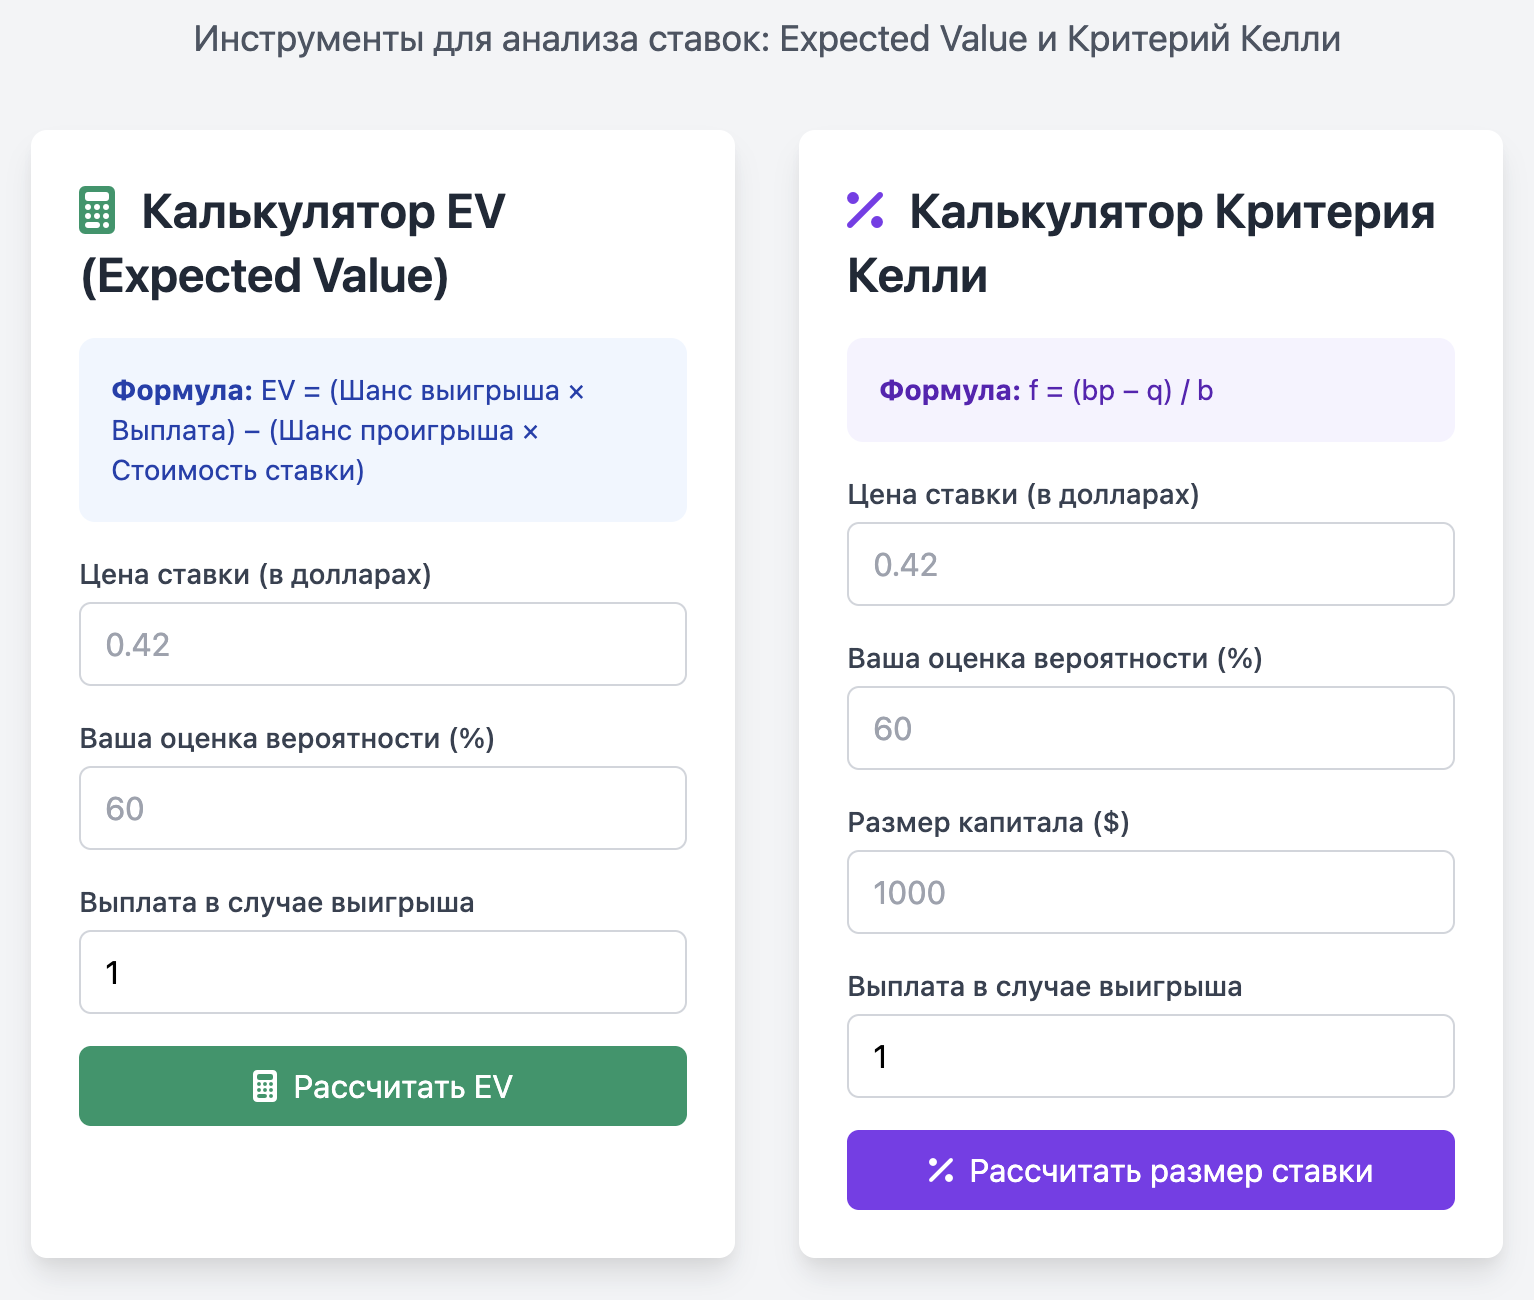Click the 'Калькулятор Критерия Келли' heading

coord(1140,244)
